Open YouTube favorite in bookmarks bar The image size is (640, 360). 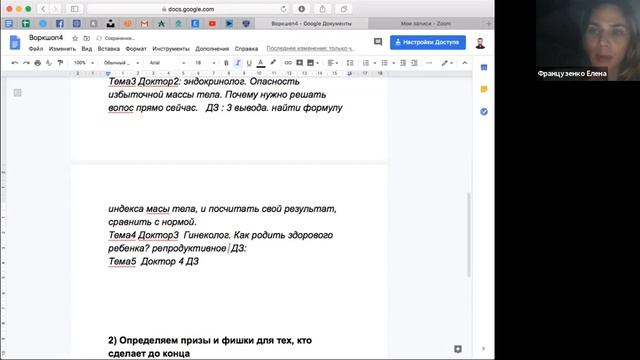212,24
